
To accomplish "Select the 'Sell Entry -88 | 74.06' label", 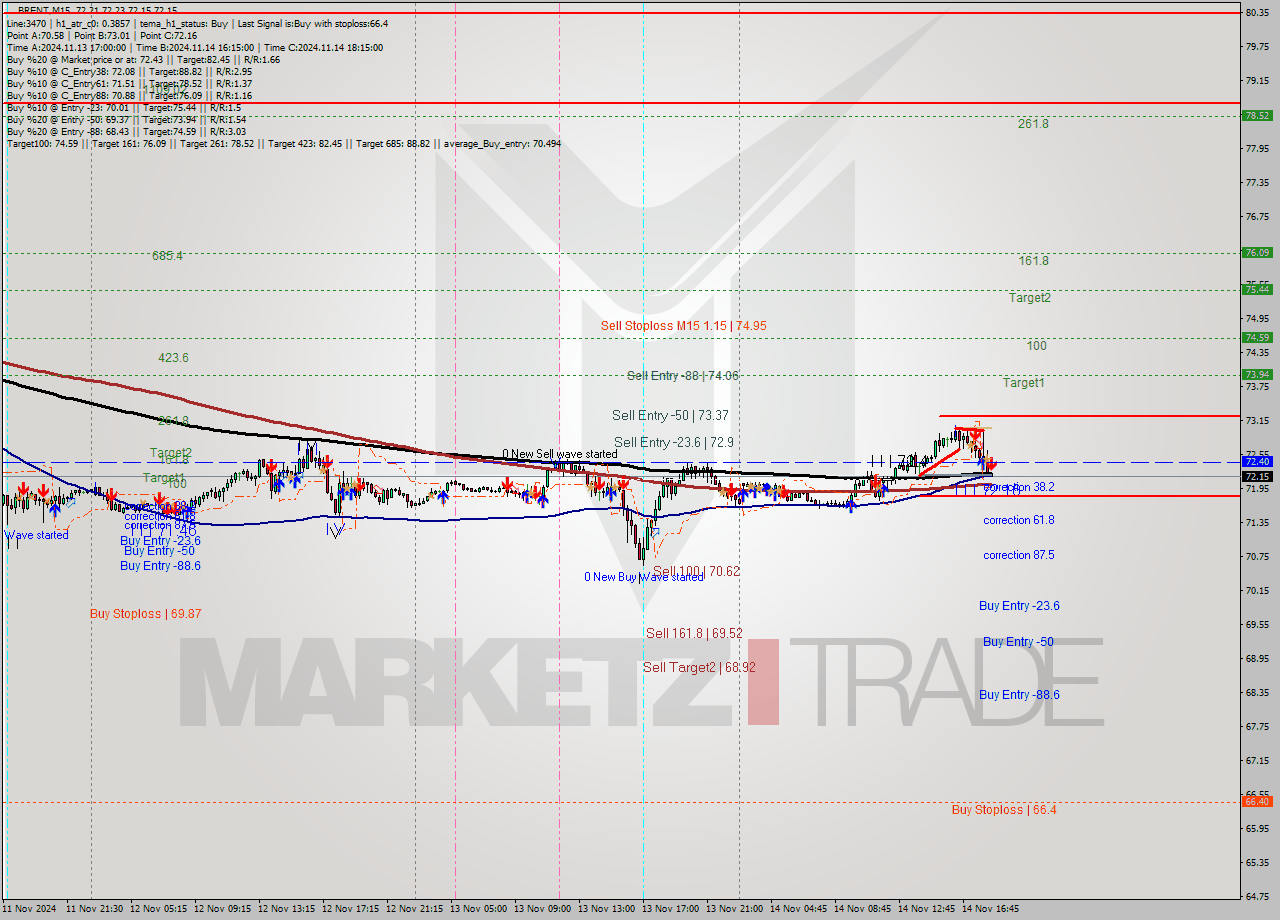I will coord(682,376).
